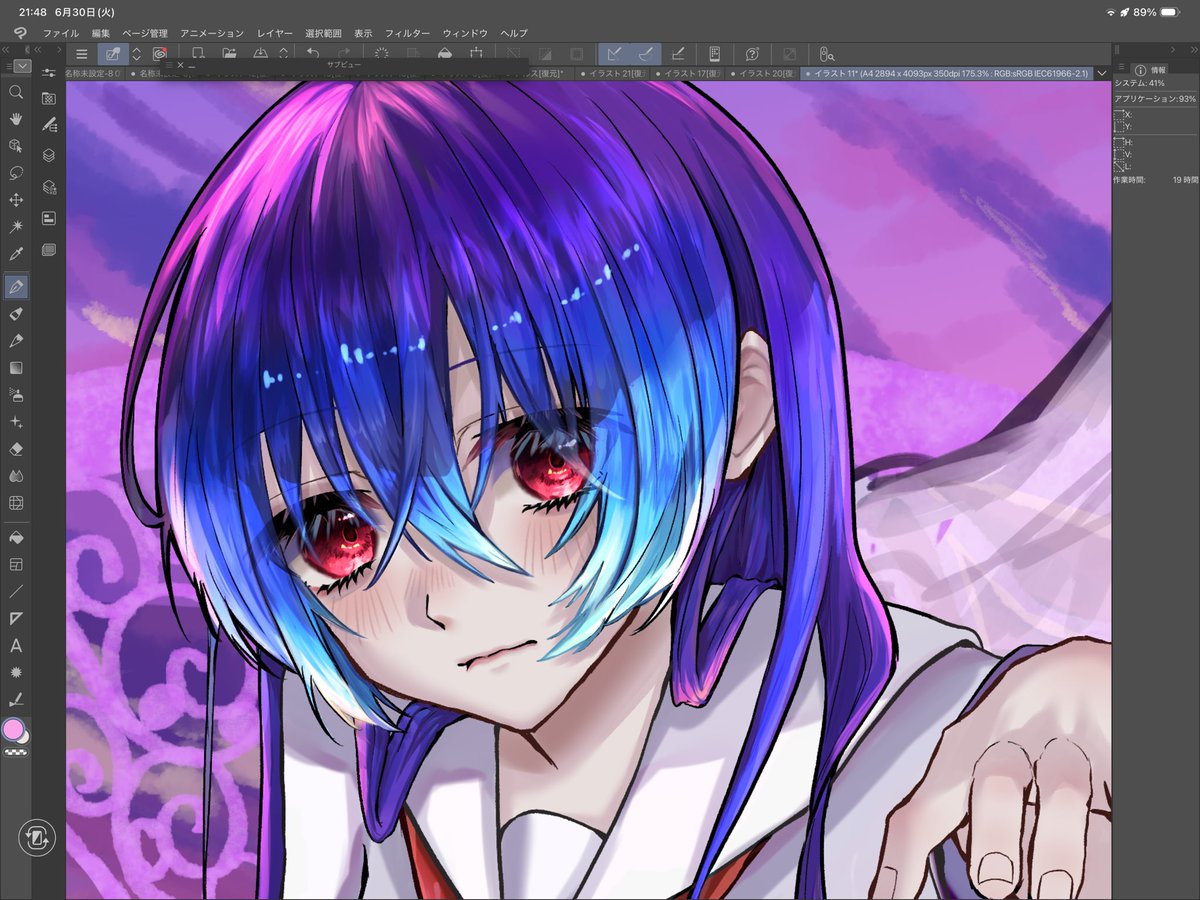Select the Fill bucket tool
1200x900 pixels.
click(x=16, y=537)
